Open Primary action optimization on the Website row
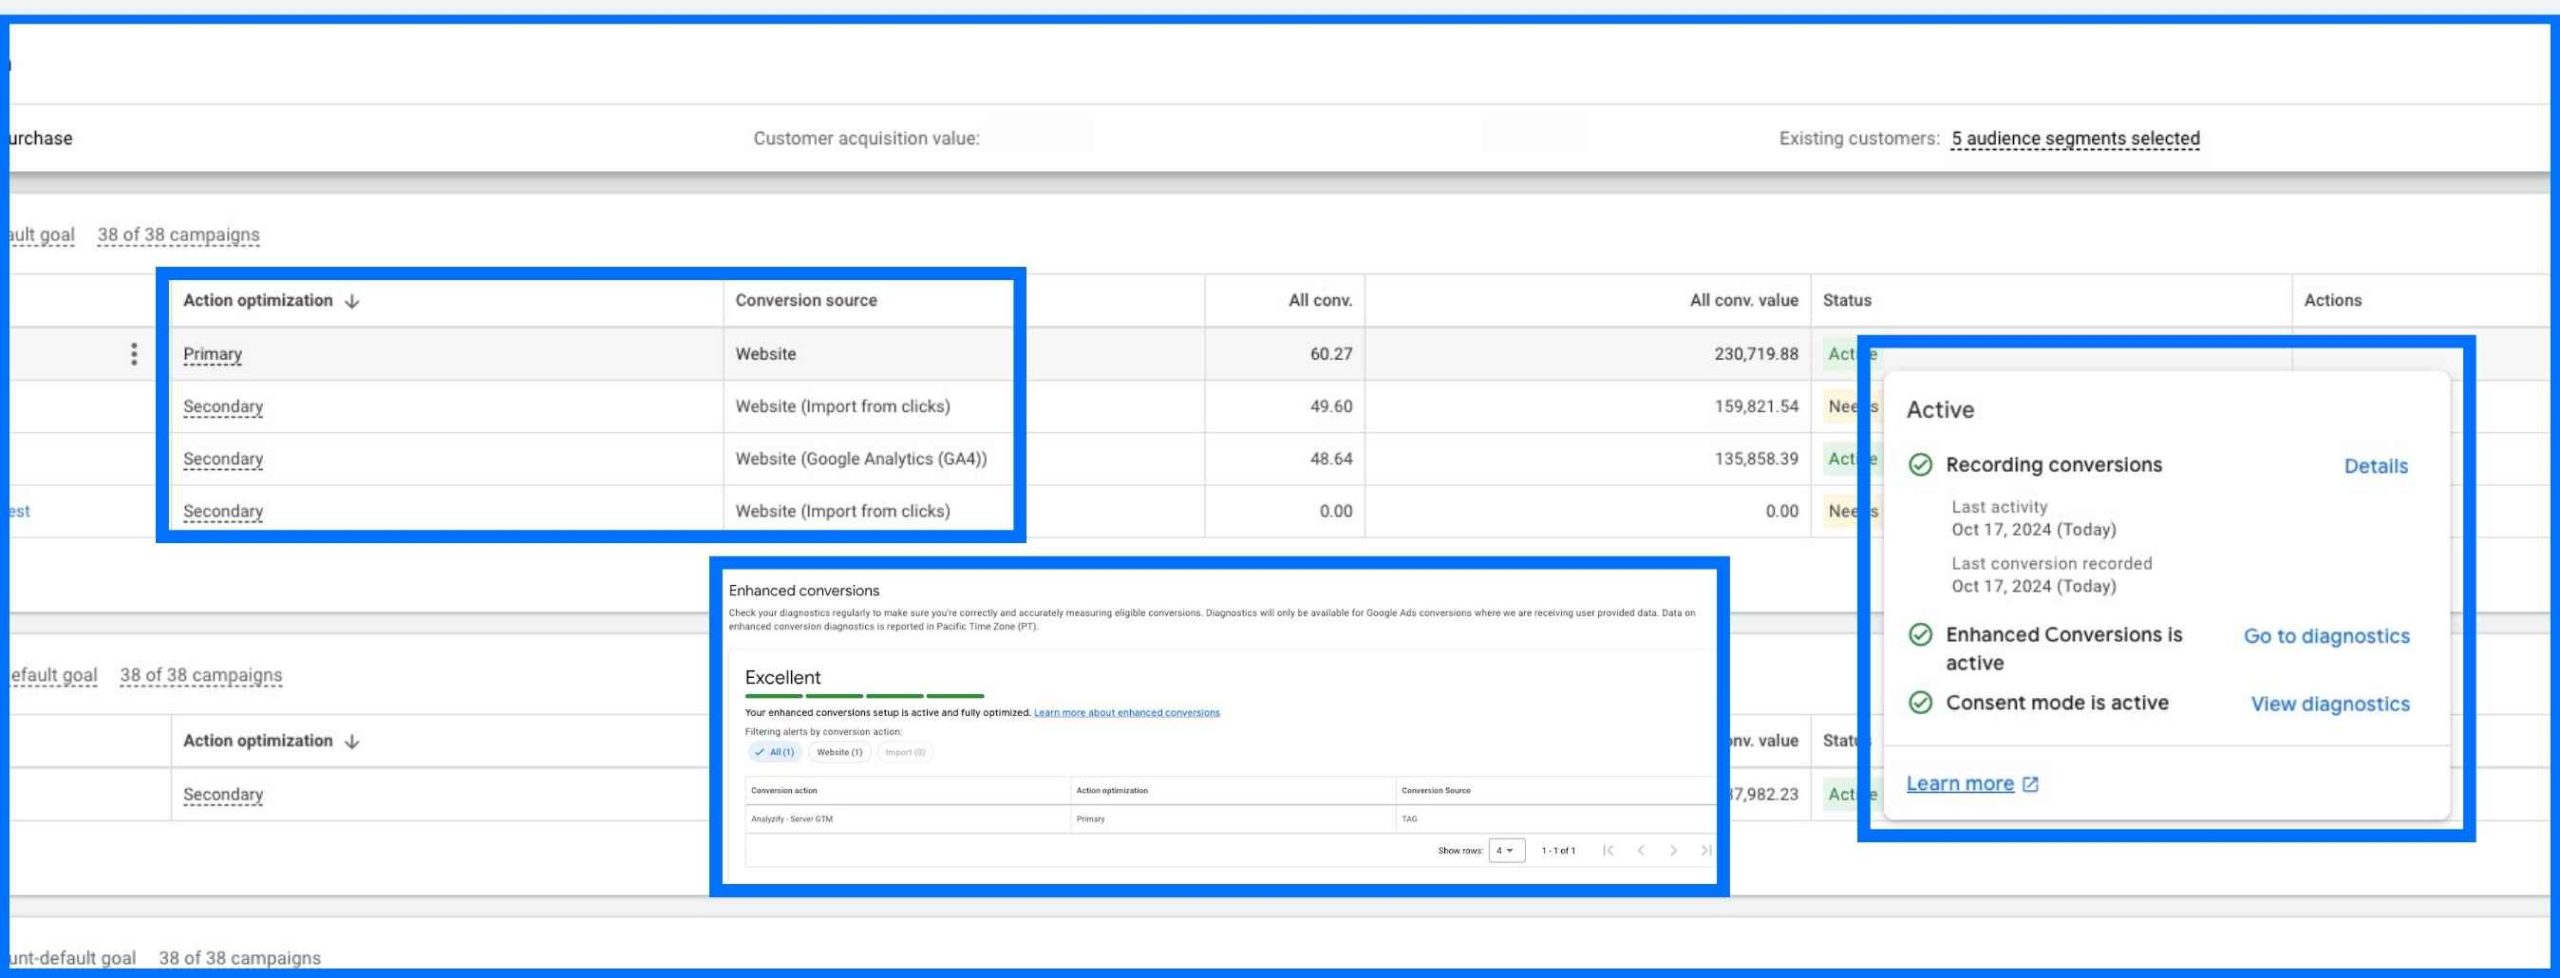Image resolution: width=2560 pixels, height=978 pixels. coord(212,354)
